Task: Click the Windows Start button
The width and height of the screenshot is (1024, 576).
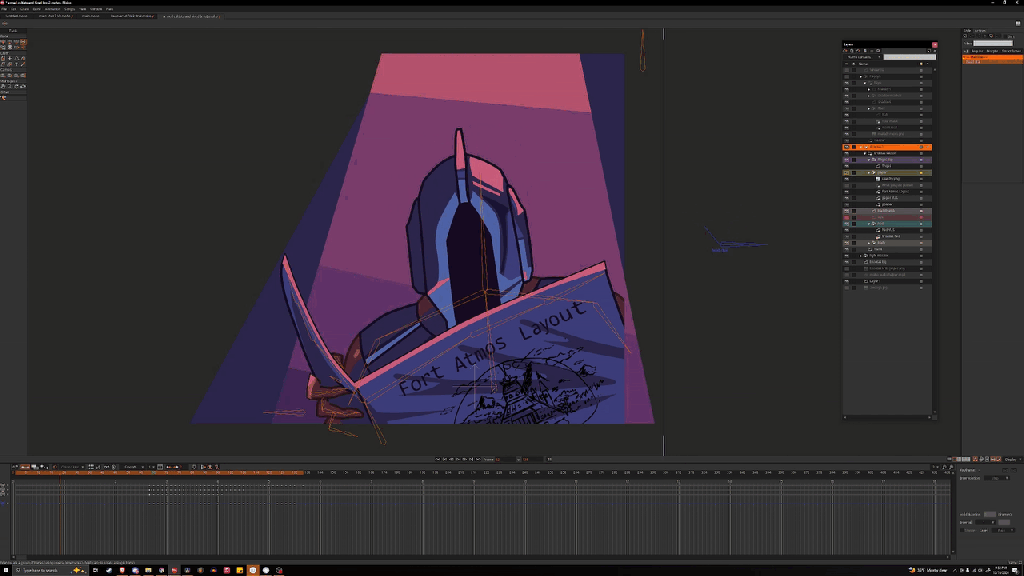Action: coord(7,570)
